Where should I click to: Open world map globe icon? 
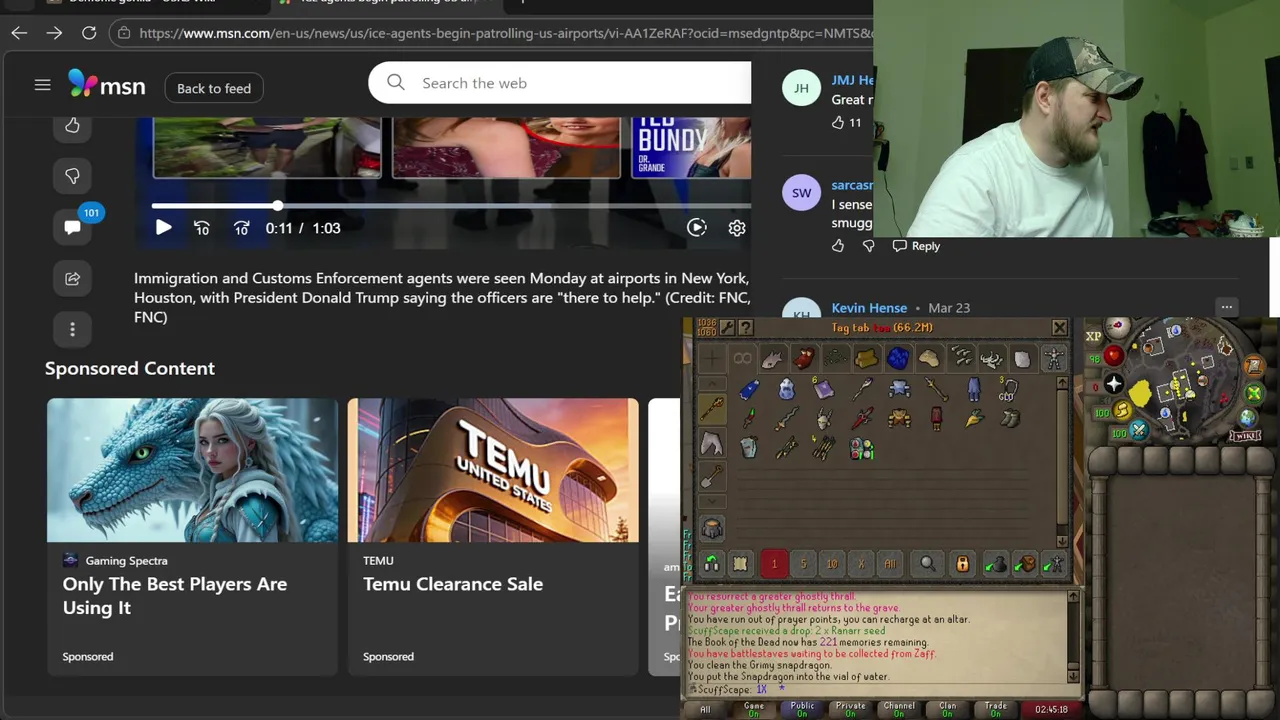[1249, 418]
